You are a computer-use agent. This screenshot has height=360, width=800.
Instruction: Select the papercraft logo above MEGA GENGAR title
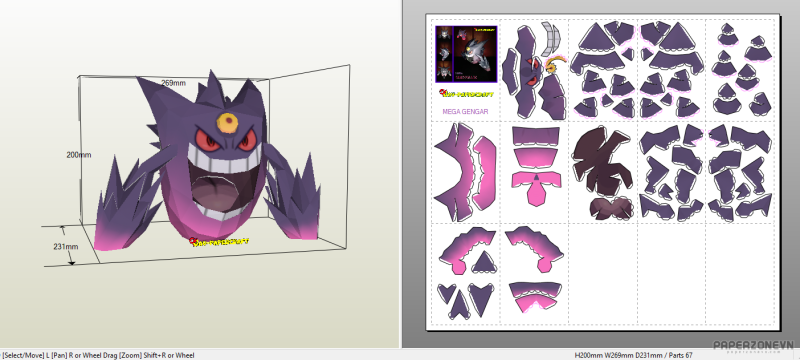(x=465, y=93)
